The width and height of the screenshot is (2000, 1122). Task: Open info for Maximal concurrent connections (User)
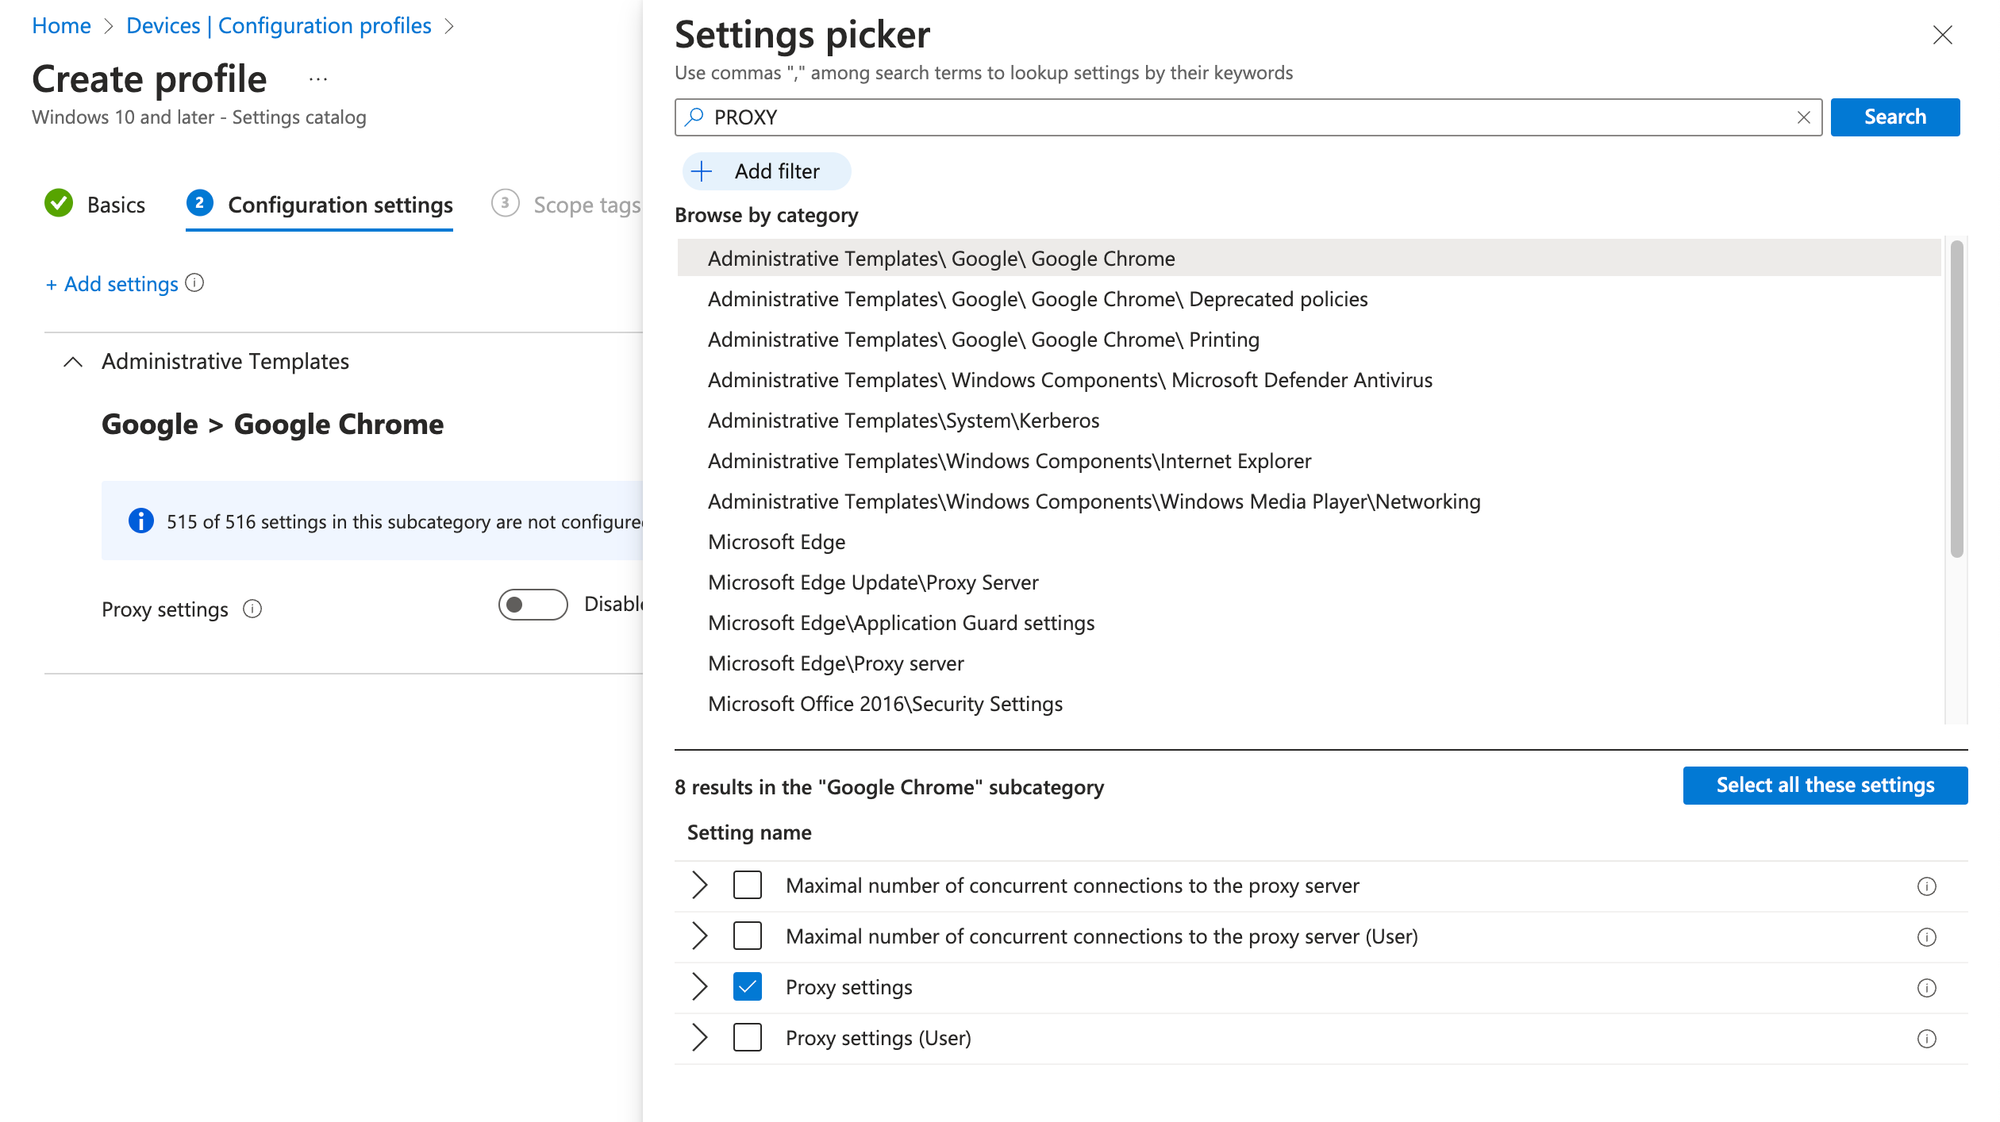coord(1926,937)
